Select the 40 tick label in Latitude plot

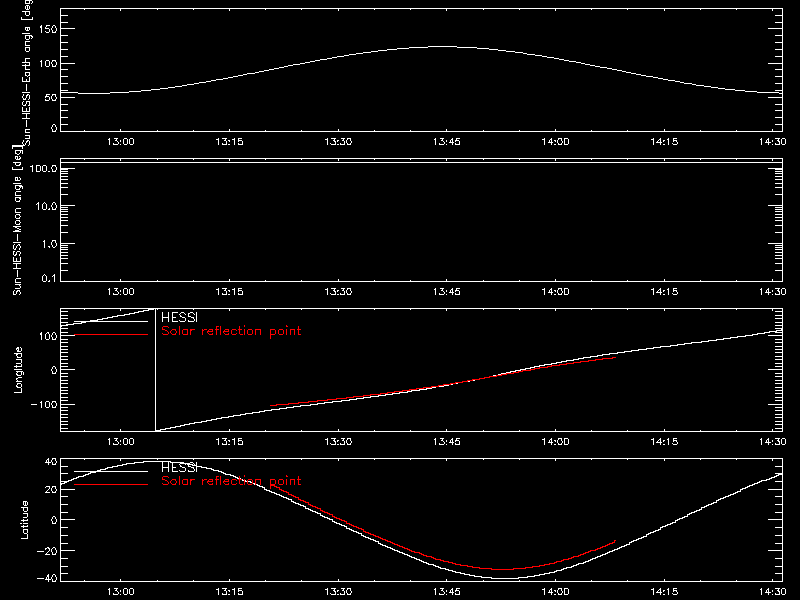52,462
